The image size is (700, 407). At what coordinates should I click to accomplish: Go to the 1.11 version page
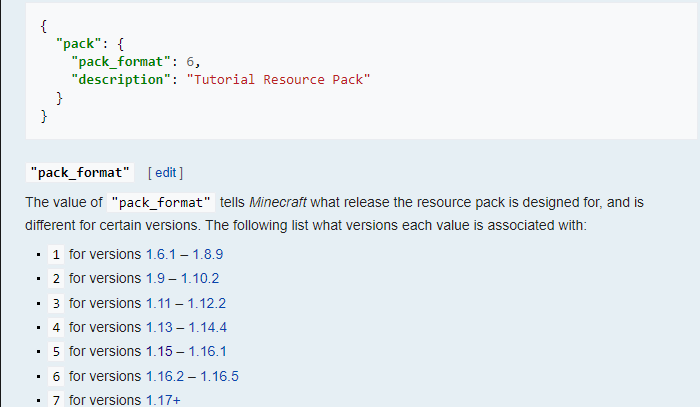[x=159, y=303]
